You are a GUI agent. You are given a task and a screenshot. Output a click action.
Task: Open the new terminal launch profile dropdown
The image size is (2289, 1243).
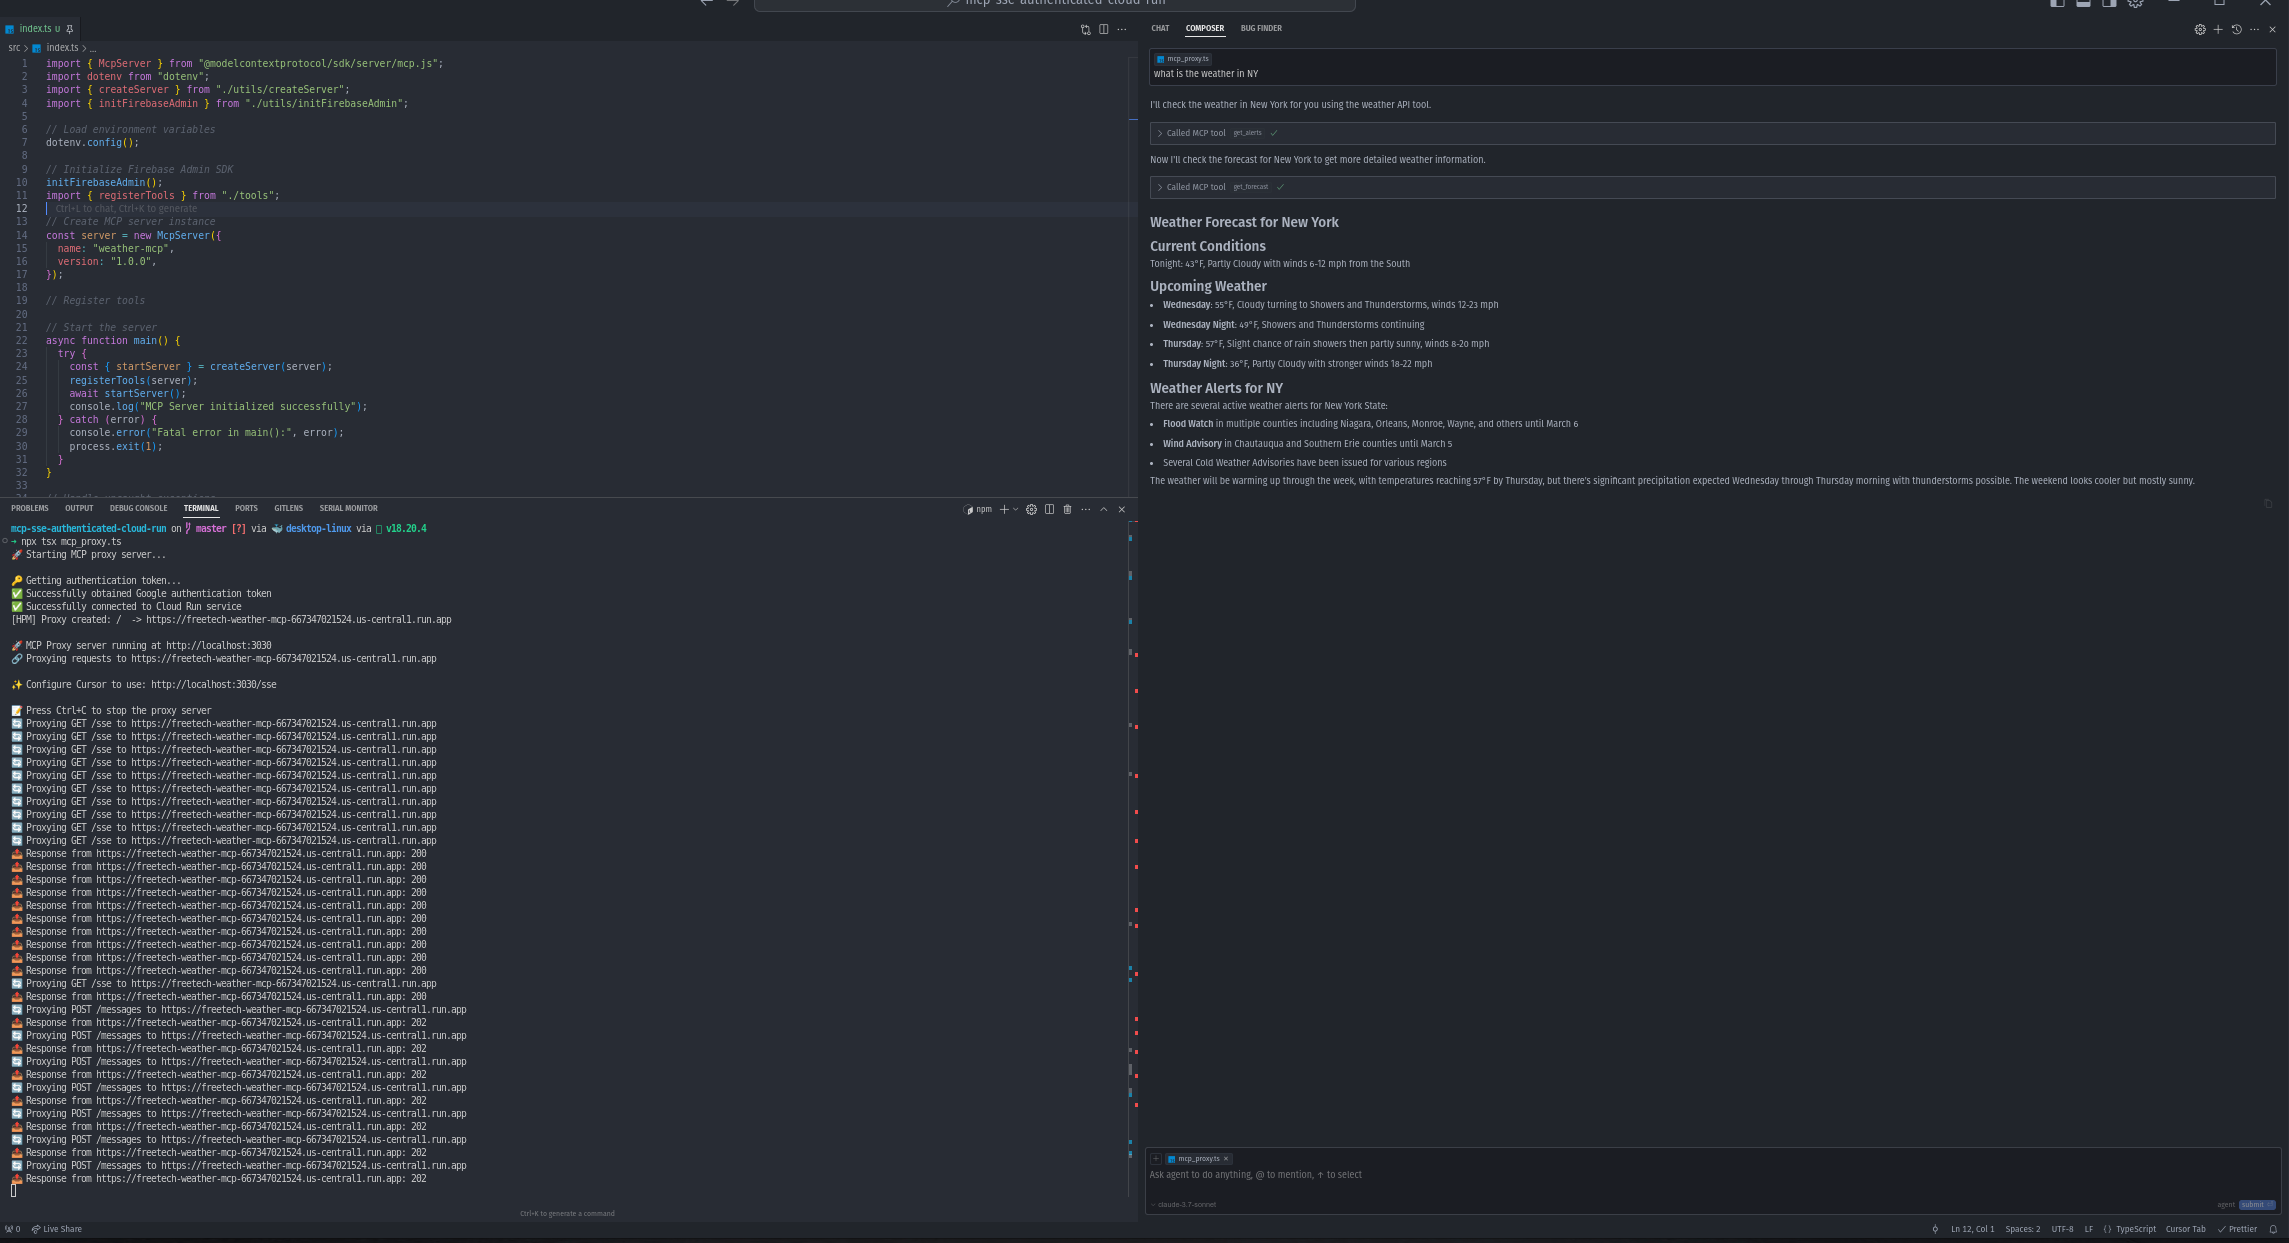[1016, 509]
